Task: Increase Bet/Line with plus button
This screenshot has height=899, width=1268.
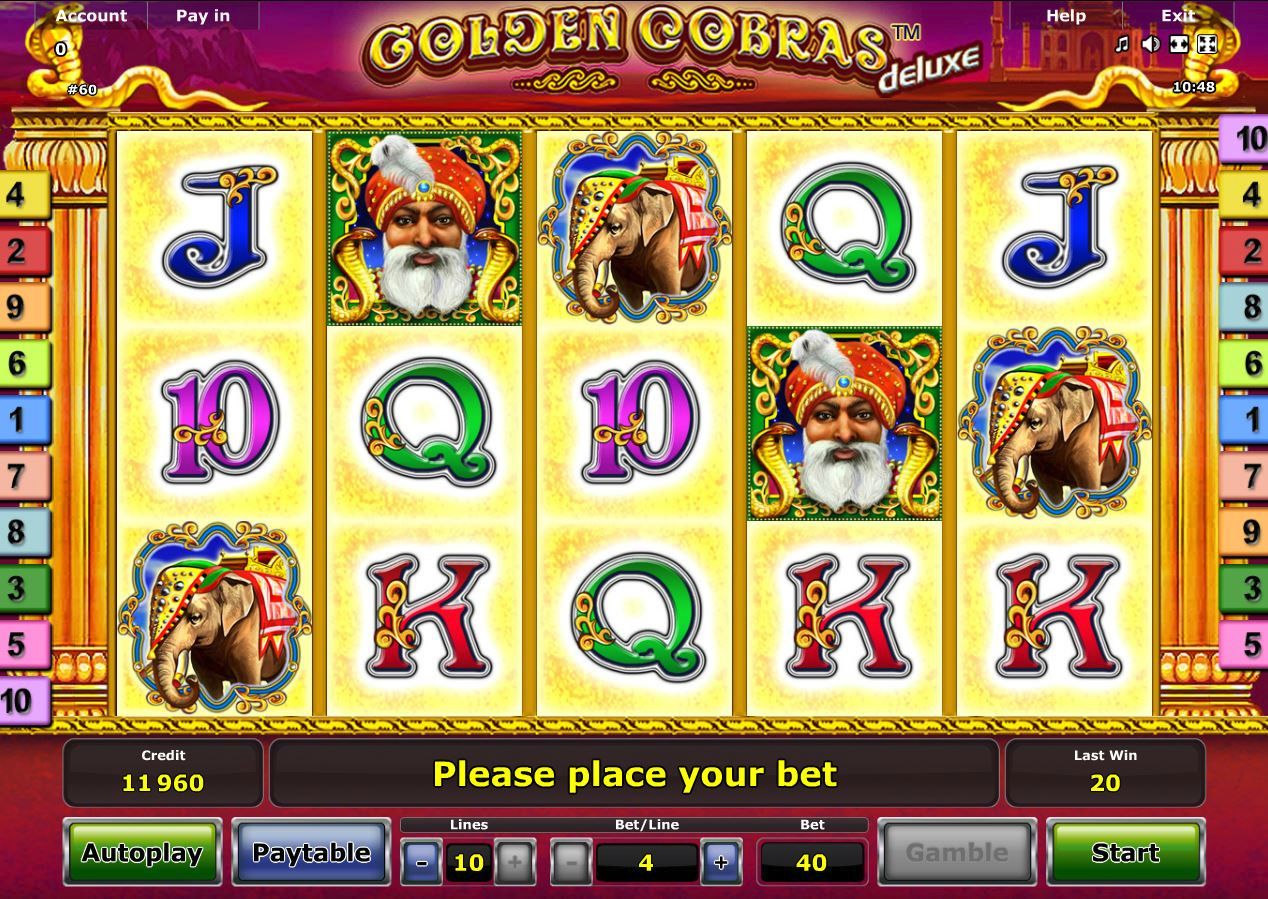Action: [721, 862]
